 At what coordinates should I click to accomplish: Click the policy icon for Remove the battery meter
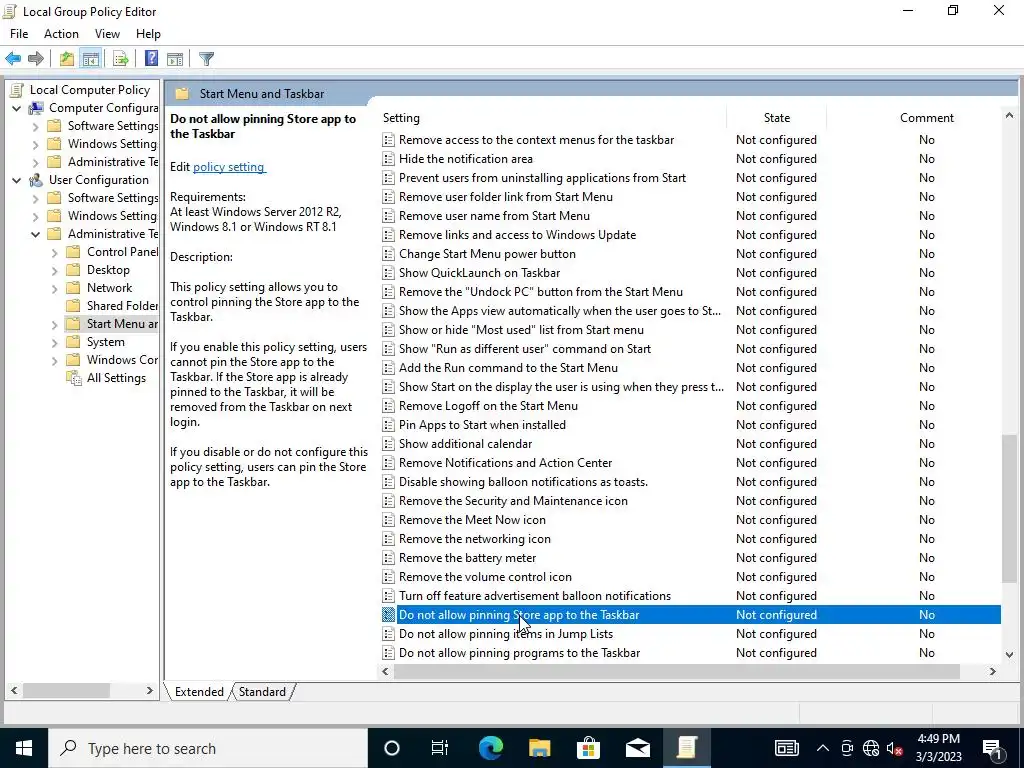tap(388, 558)
